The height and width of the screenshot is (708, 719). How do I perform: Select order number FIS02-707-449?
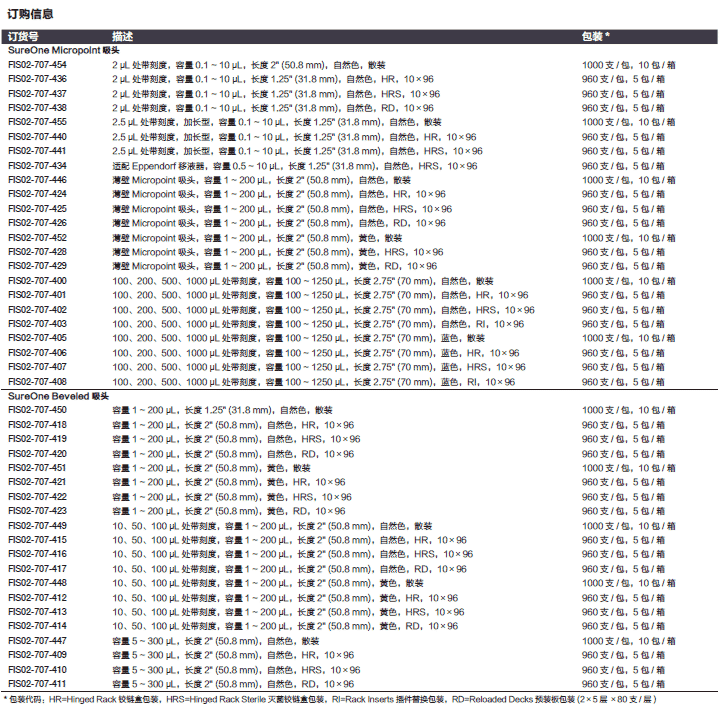(x=37, y=525)
